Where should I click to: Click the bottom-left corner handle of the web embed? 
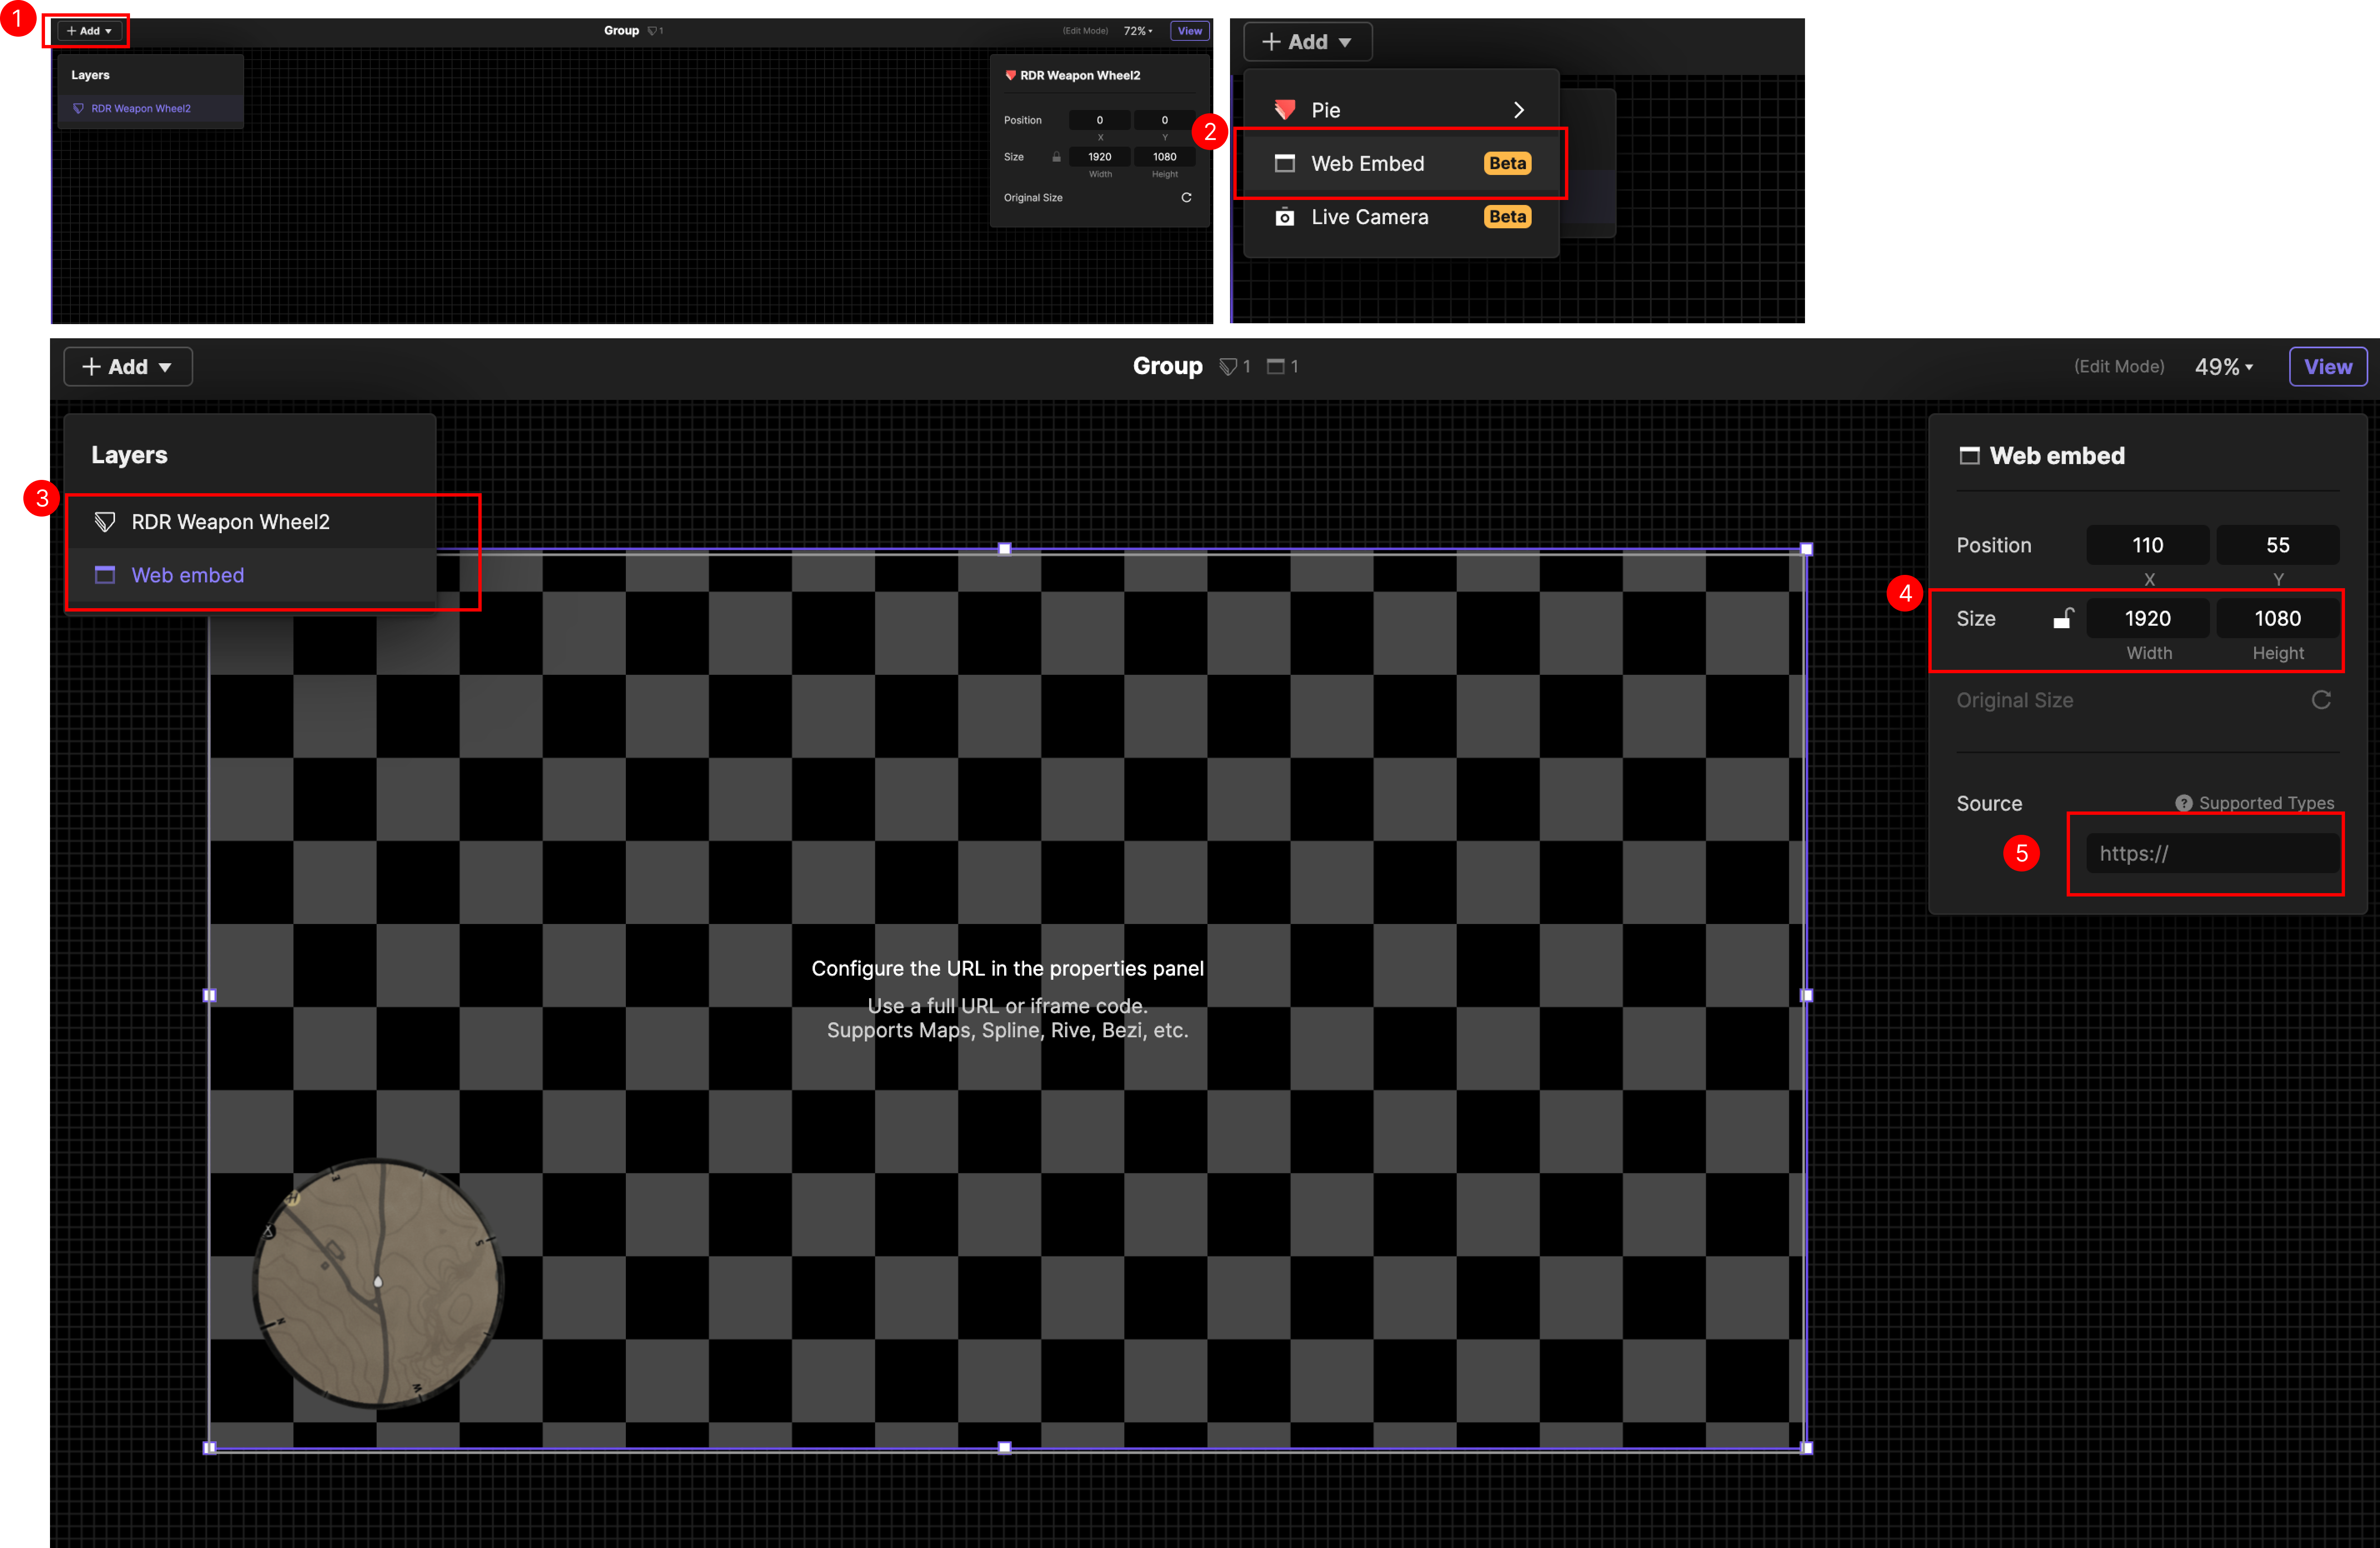[x=209, y=1447]
